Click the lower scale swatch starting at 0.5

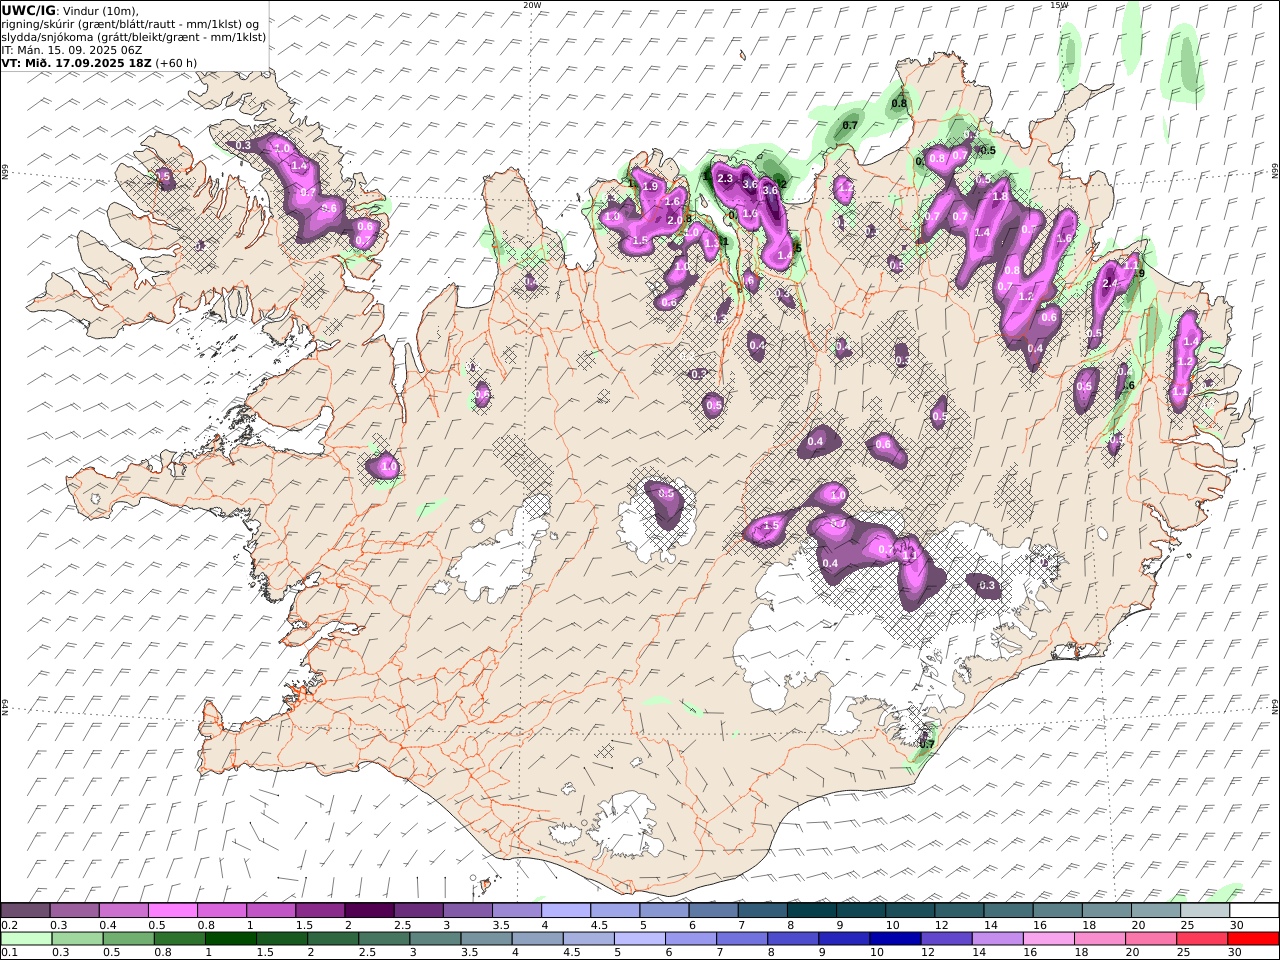(128, 939)
